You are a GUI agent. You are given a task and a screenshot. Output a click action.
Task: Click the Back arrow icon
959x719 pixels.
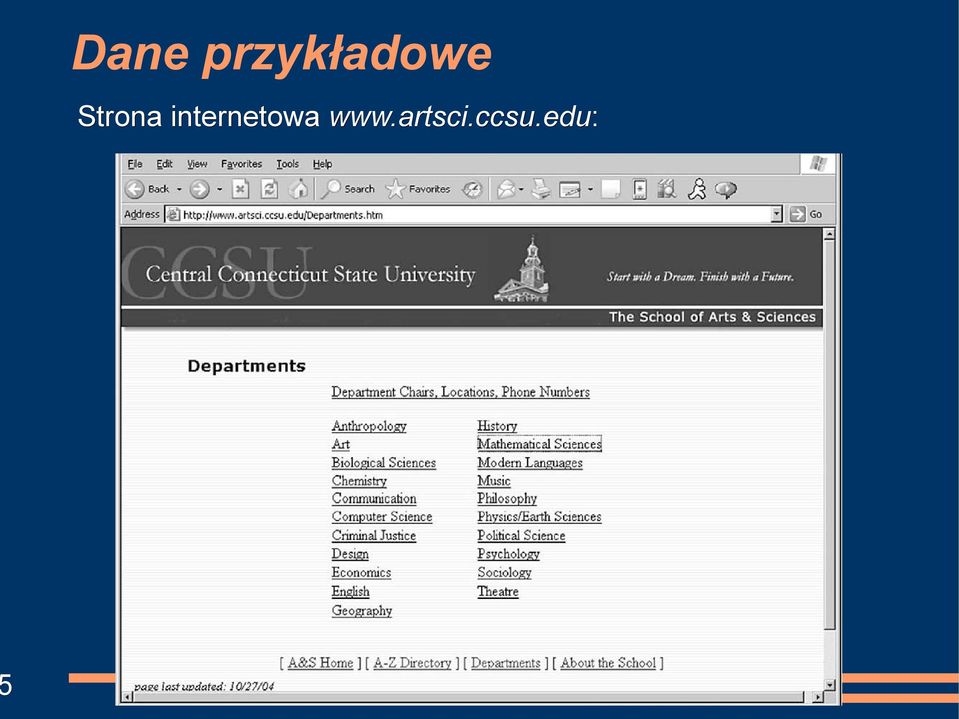pyautogui.click(x=135, y=190)
